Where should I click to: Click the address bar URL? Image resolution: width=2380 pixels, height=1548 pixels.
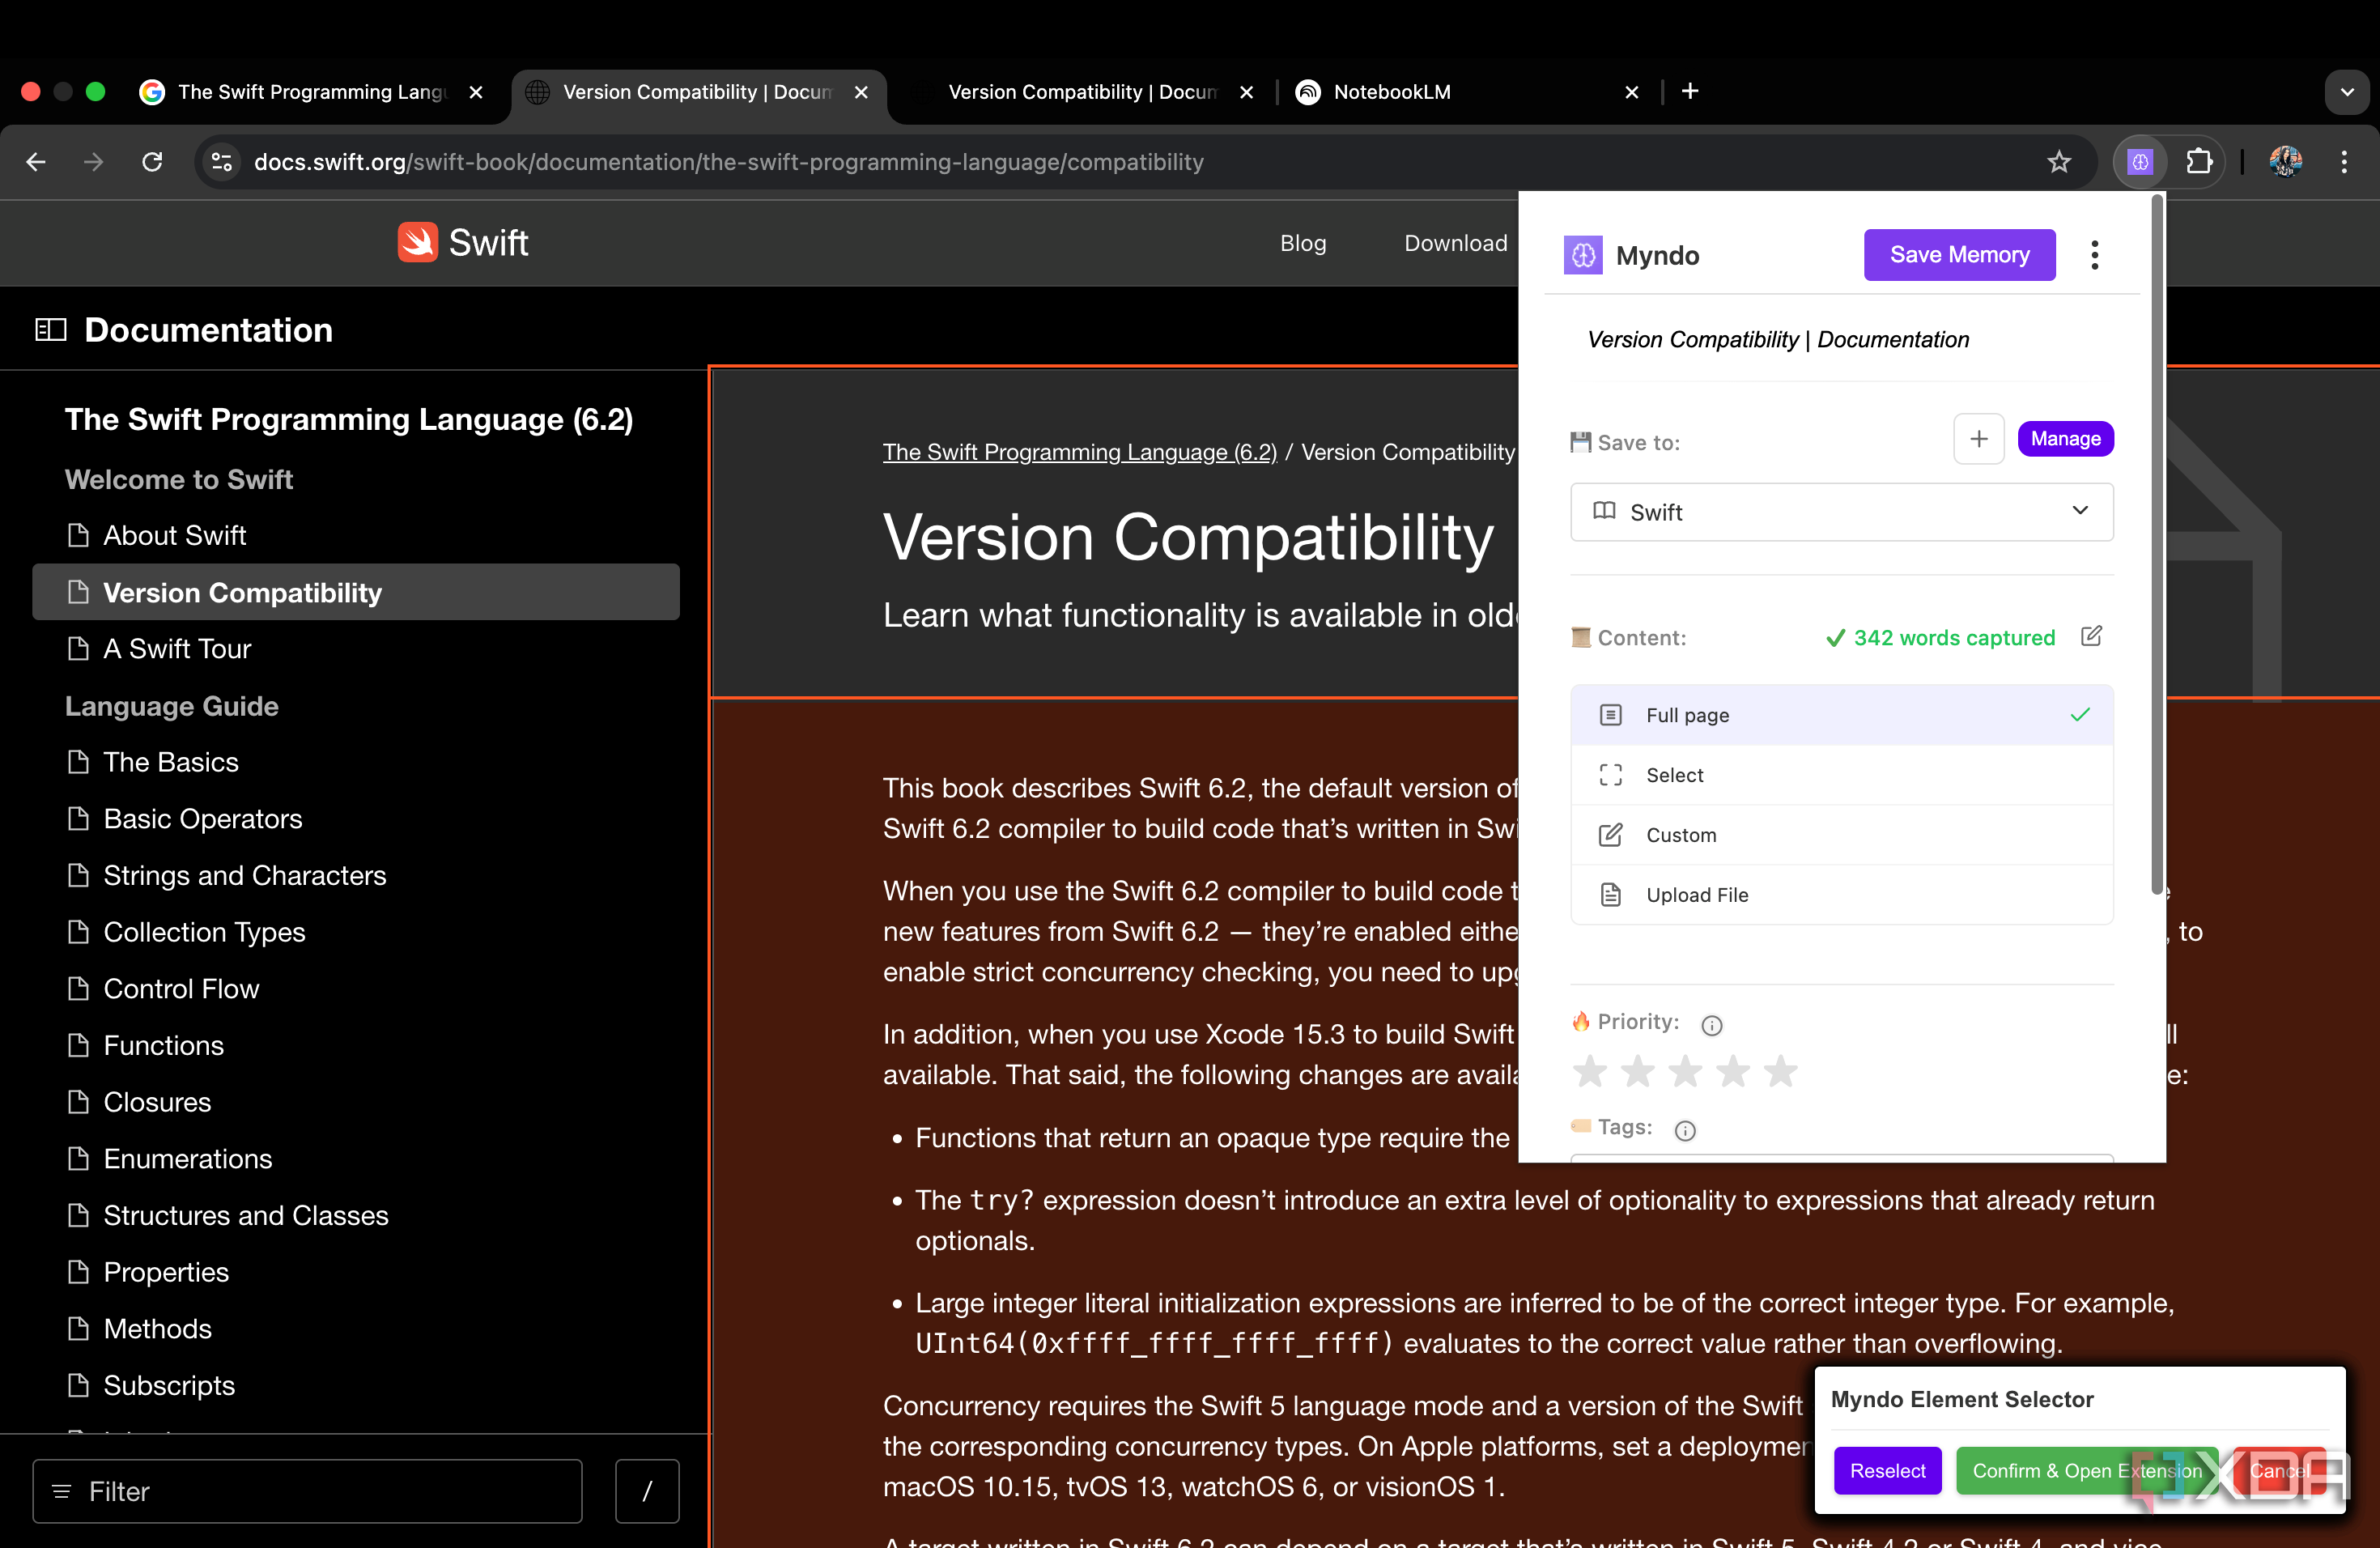tap(728, 162)
